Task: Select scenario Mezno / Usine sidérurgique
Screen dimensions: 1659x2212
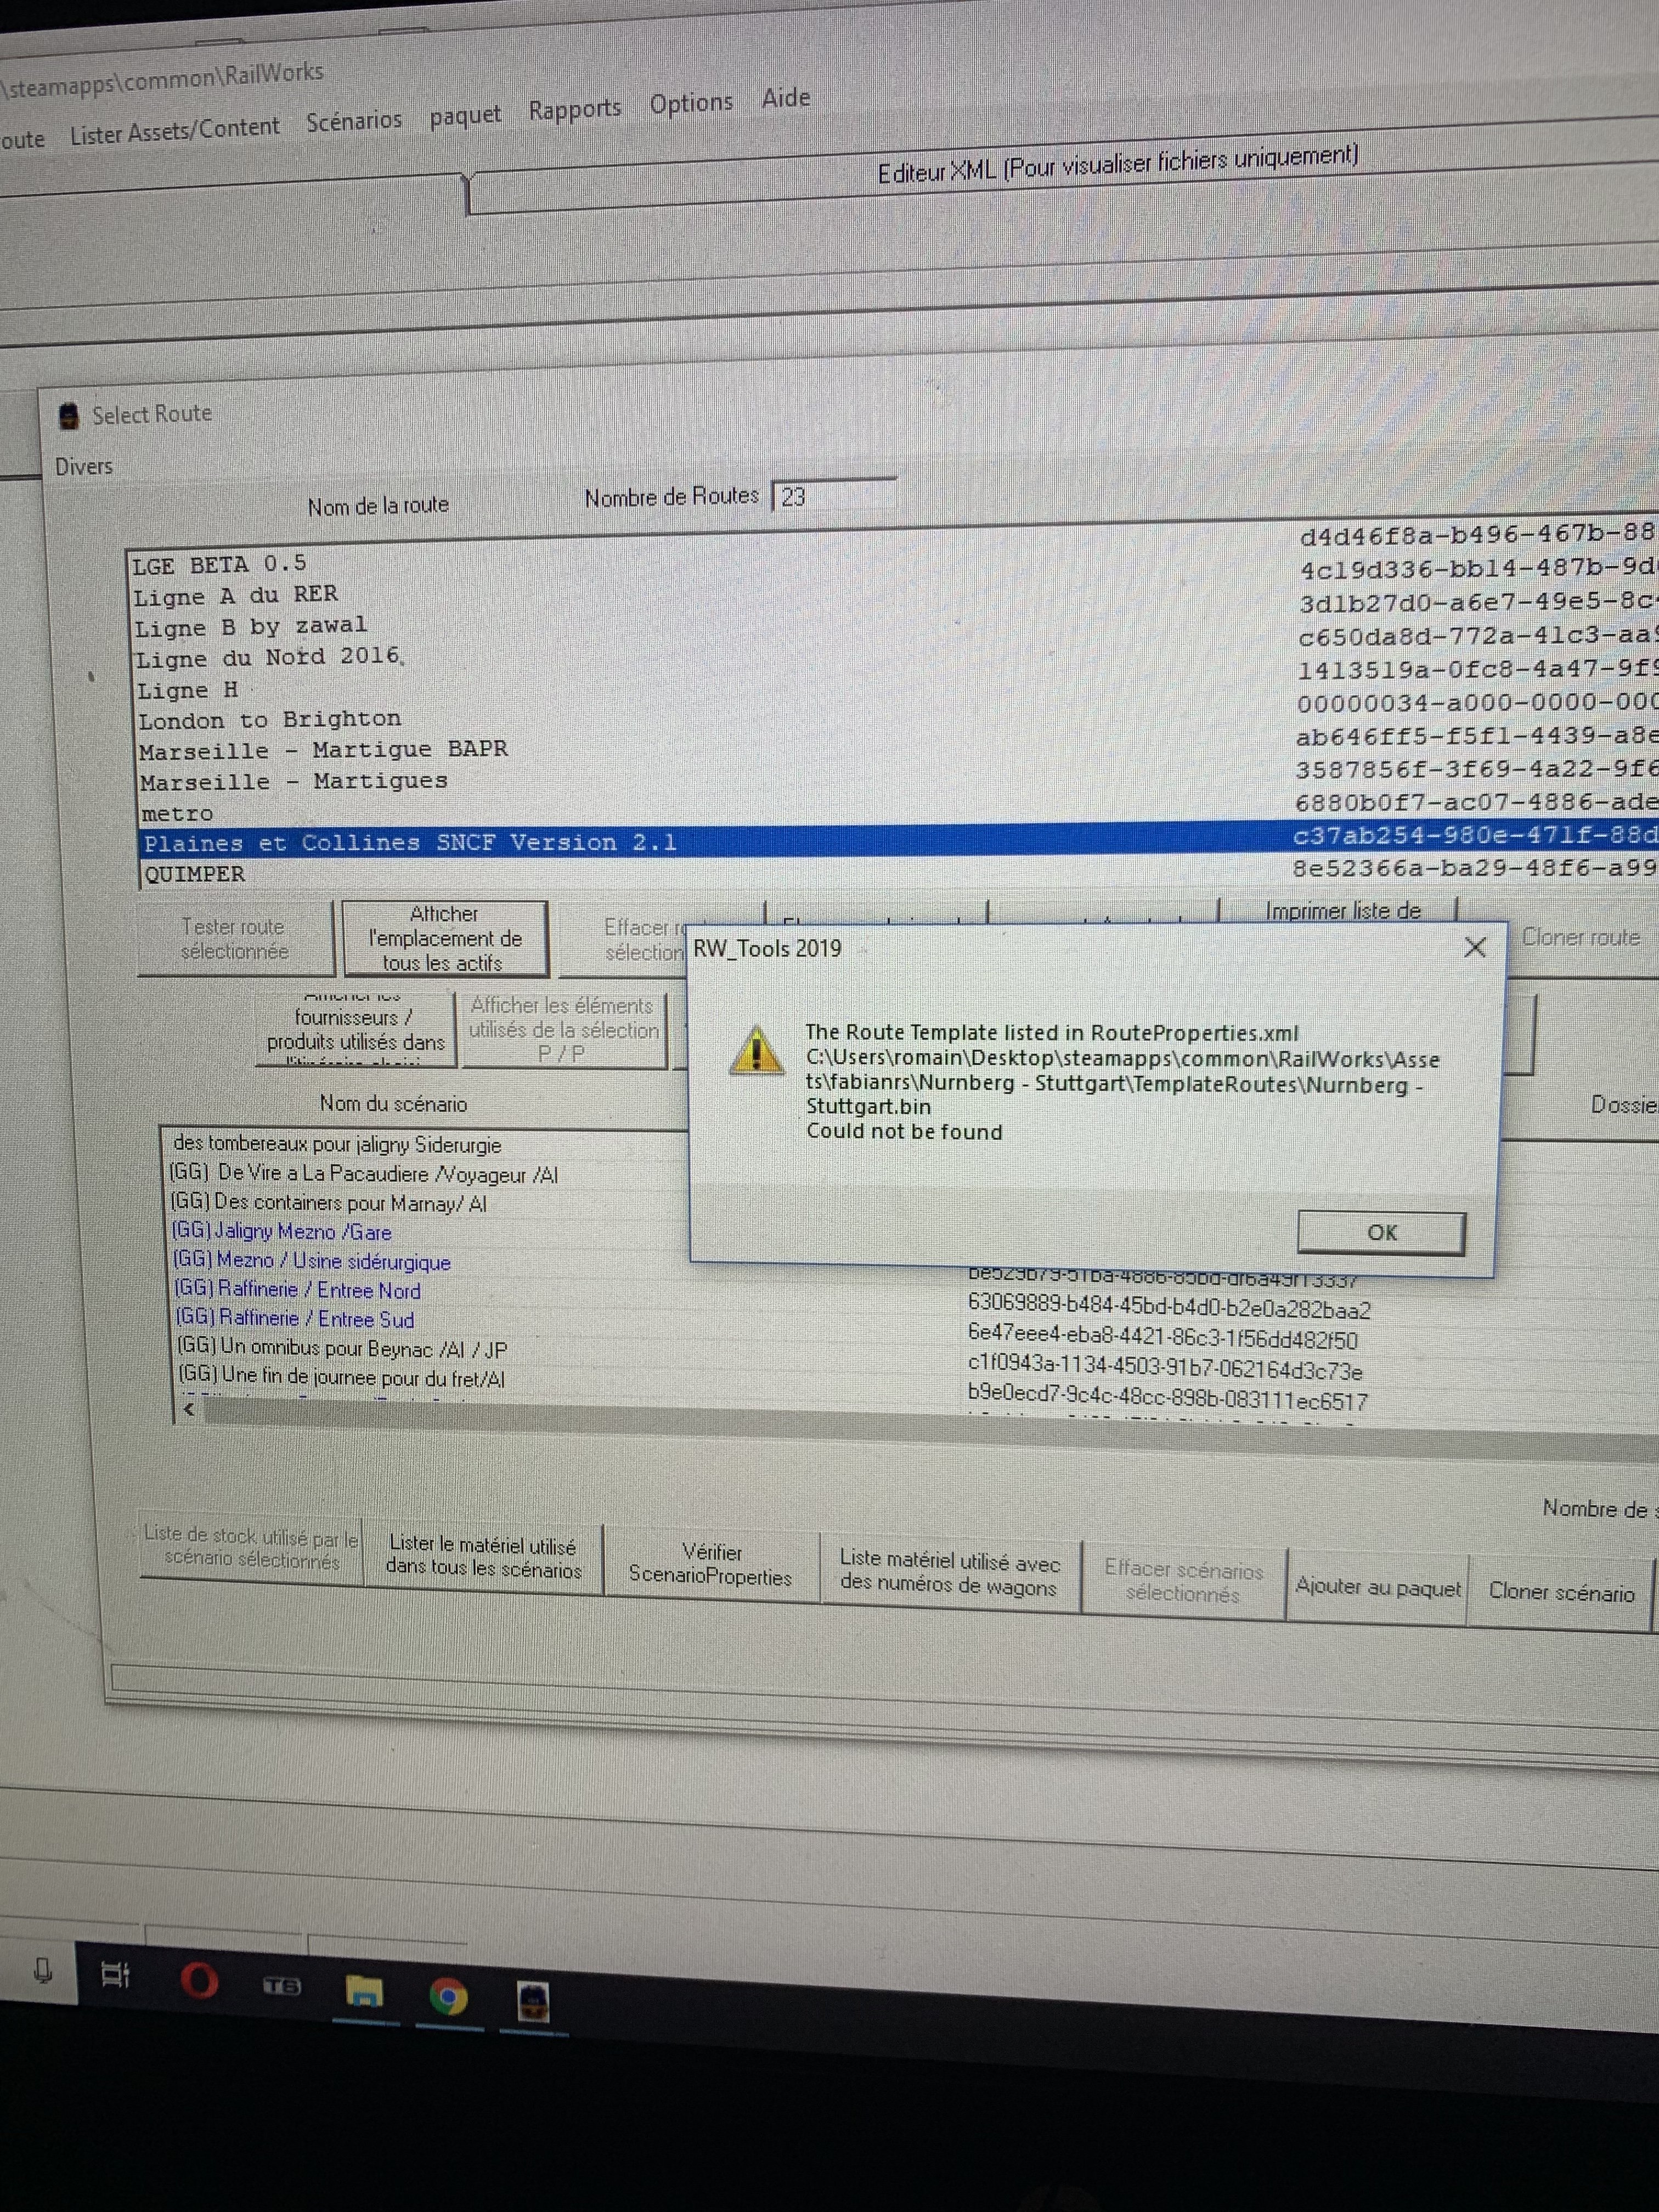Action: coord(312,1261)
